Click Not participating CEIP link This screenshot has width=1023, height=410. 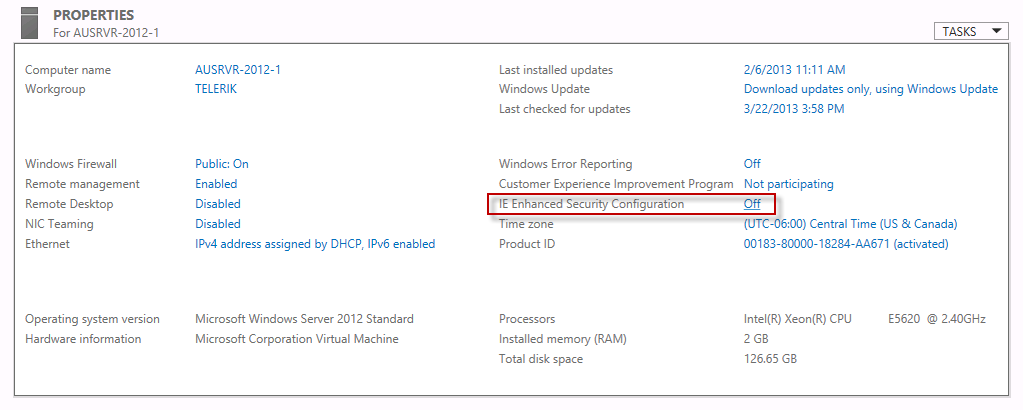(789, 184)
